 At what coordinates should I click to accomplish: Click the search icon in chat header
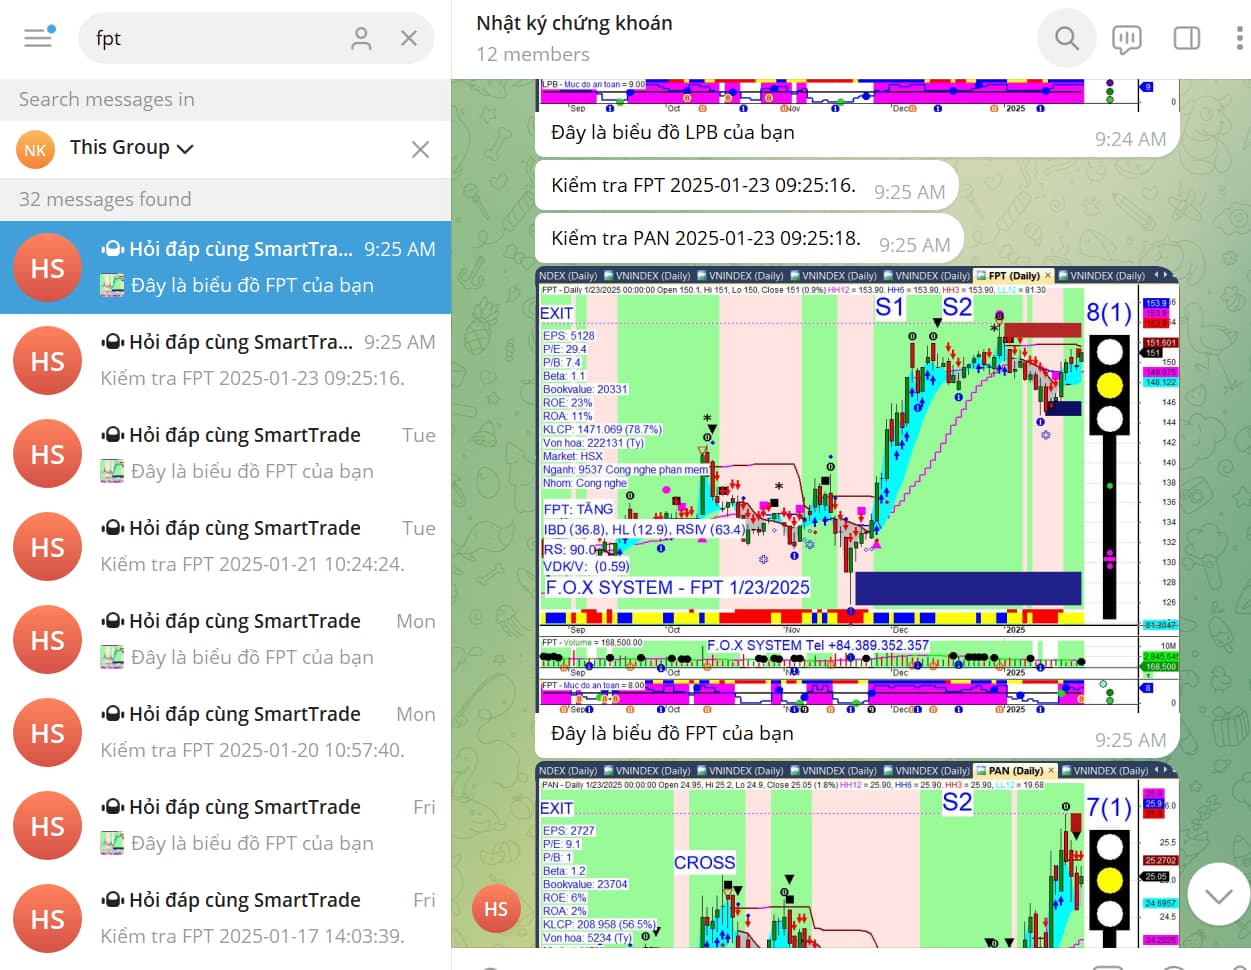click(1067, 39)
